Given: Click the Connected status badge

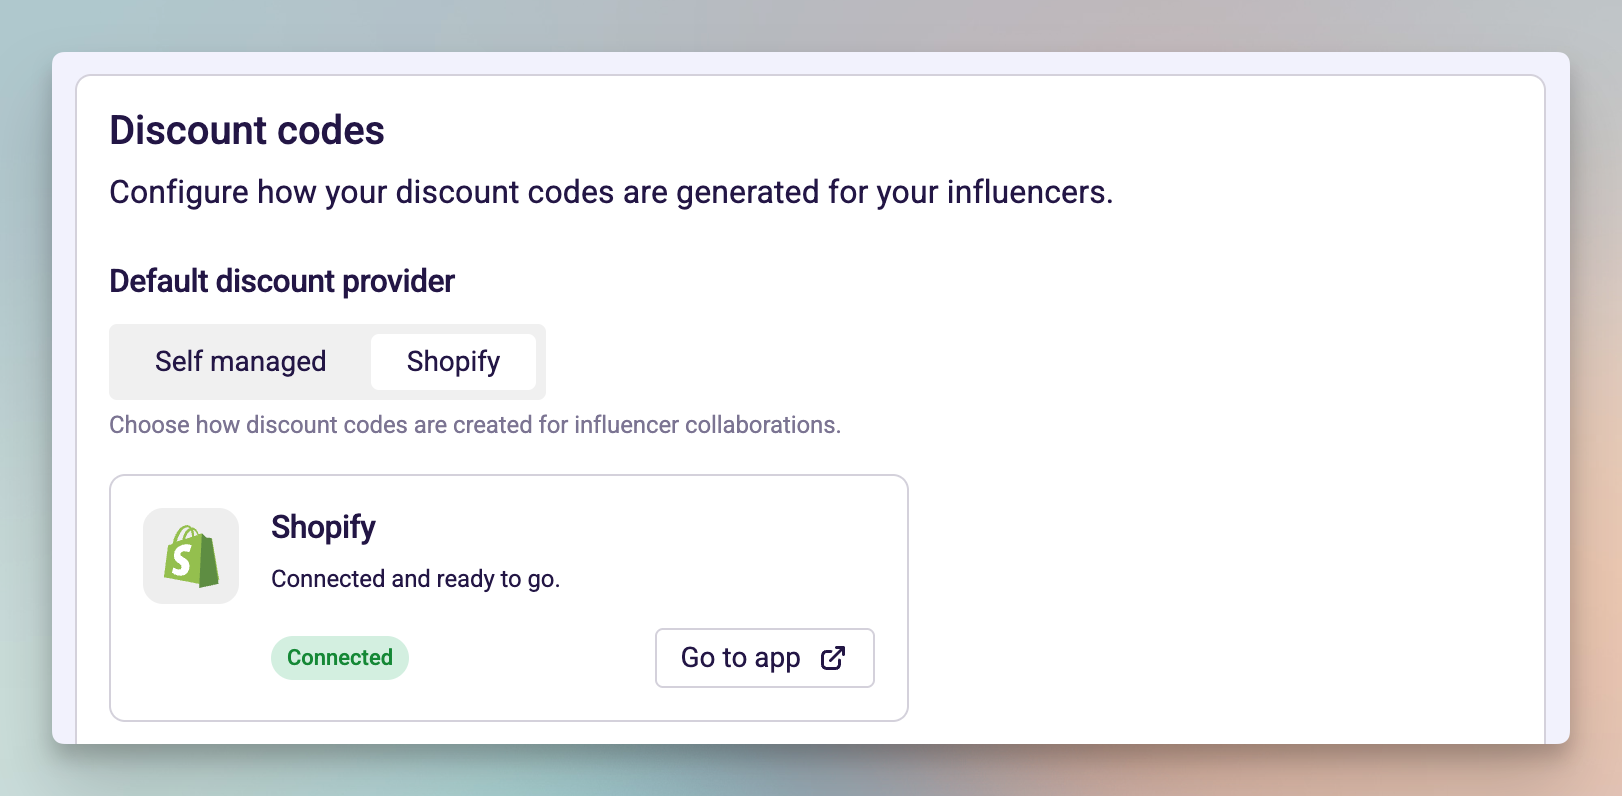Looking at the screenshot, I should tap(339, 657).
